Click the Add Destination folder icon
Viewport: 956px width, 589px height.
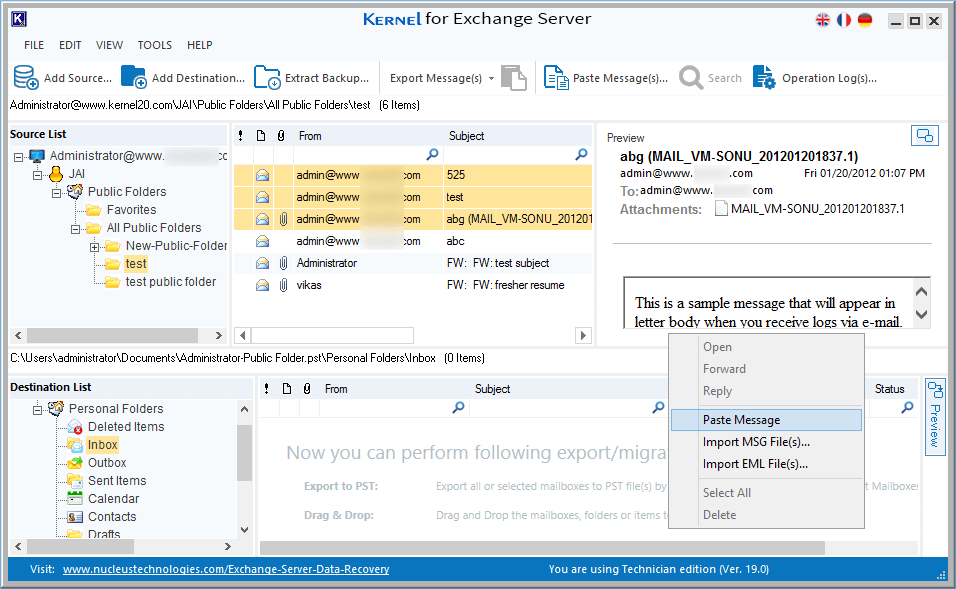point(134,77)
